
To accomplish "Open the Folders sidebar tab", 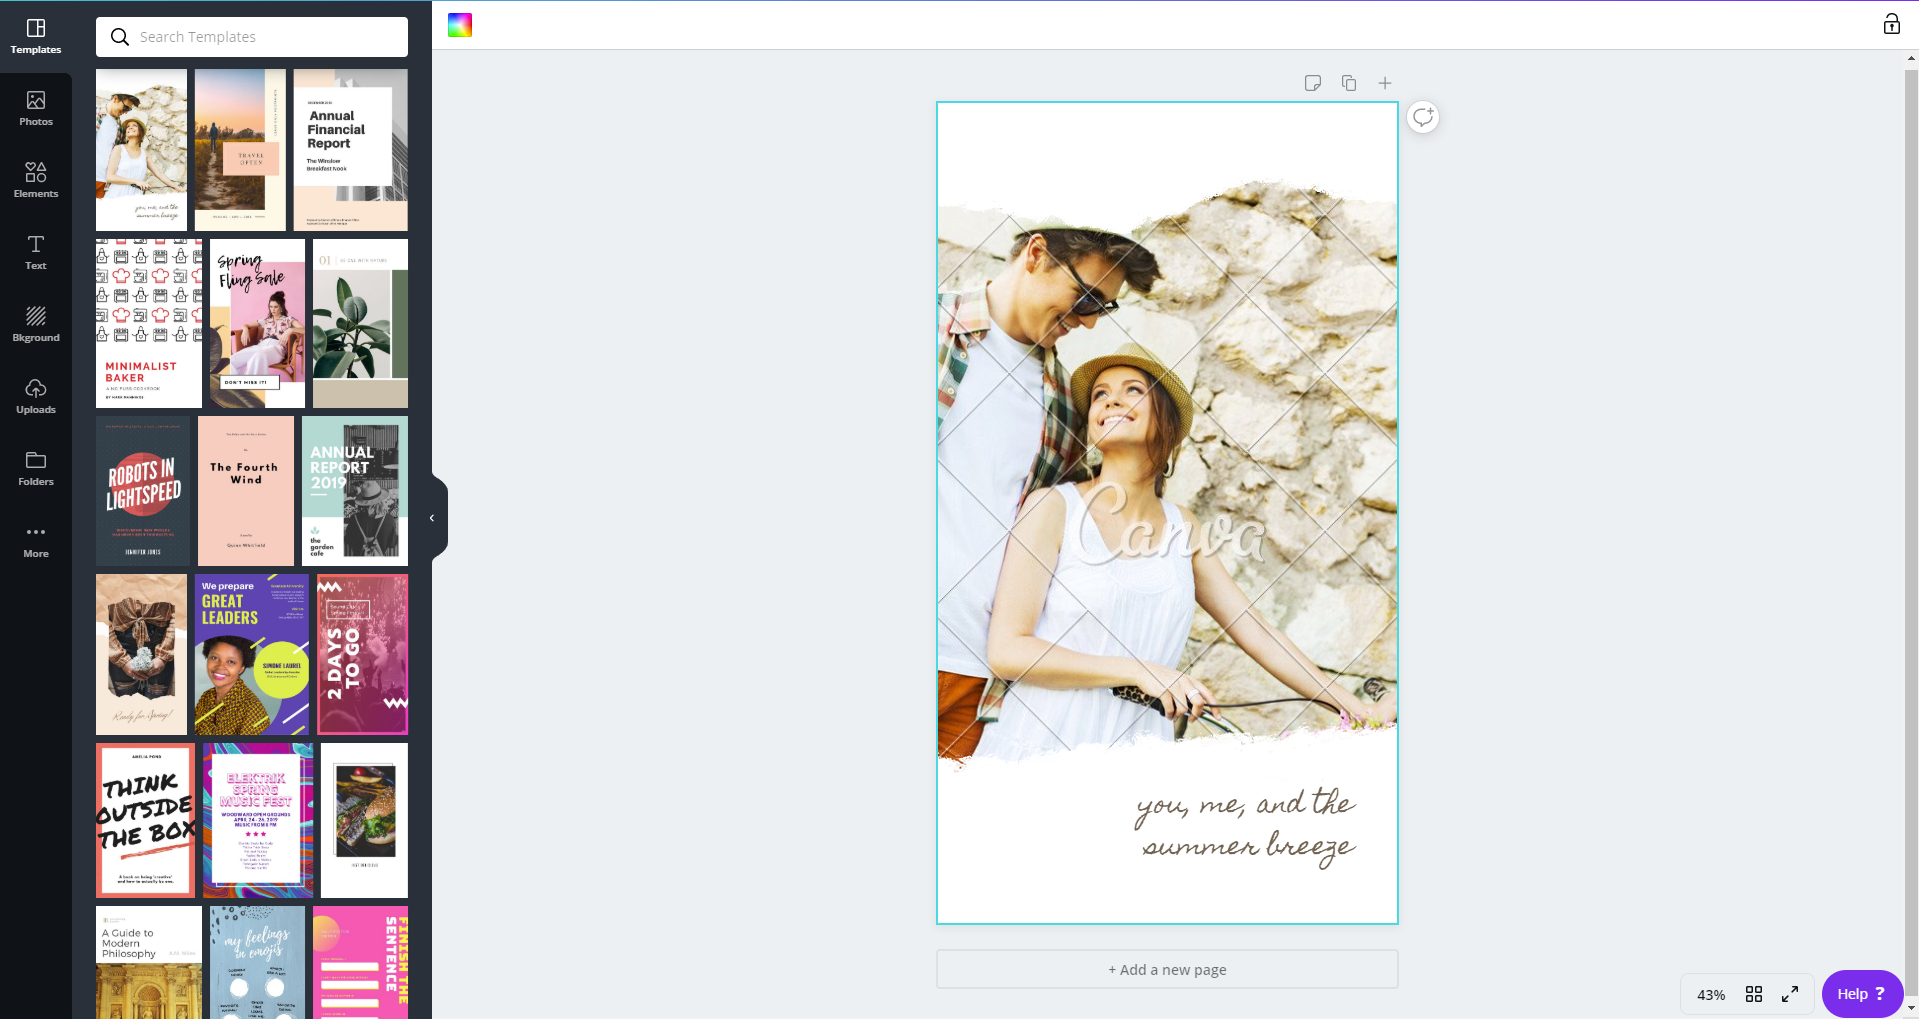I will coord(36,468).
